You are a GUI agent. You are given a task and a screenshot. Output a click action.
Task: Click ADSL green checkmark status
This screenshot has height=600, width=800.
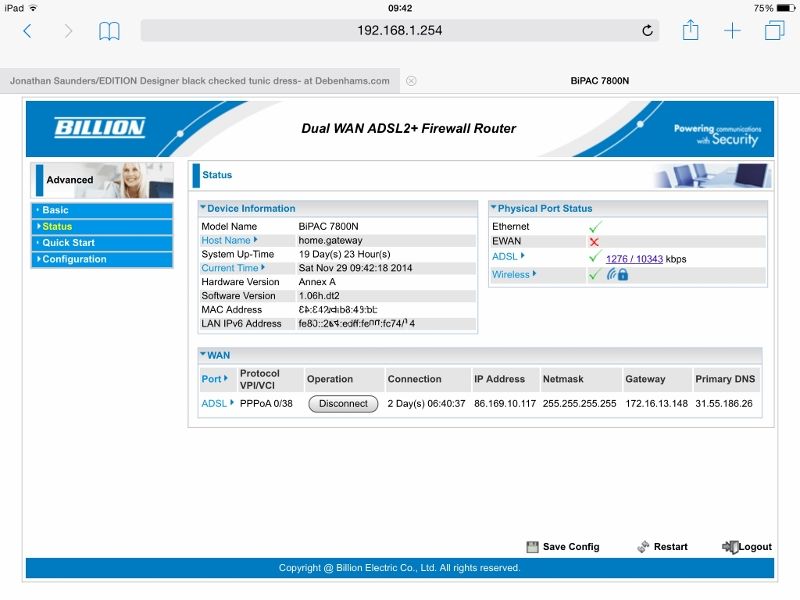[x=594, y=257]
